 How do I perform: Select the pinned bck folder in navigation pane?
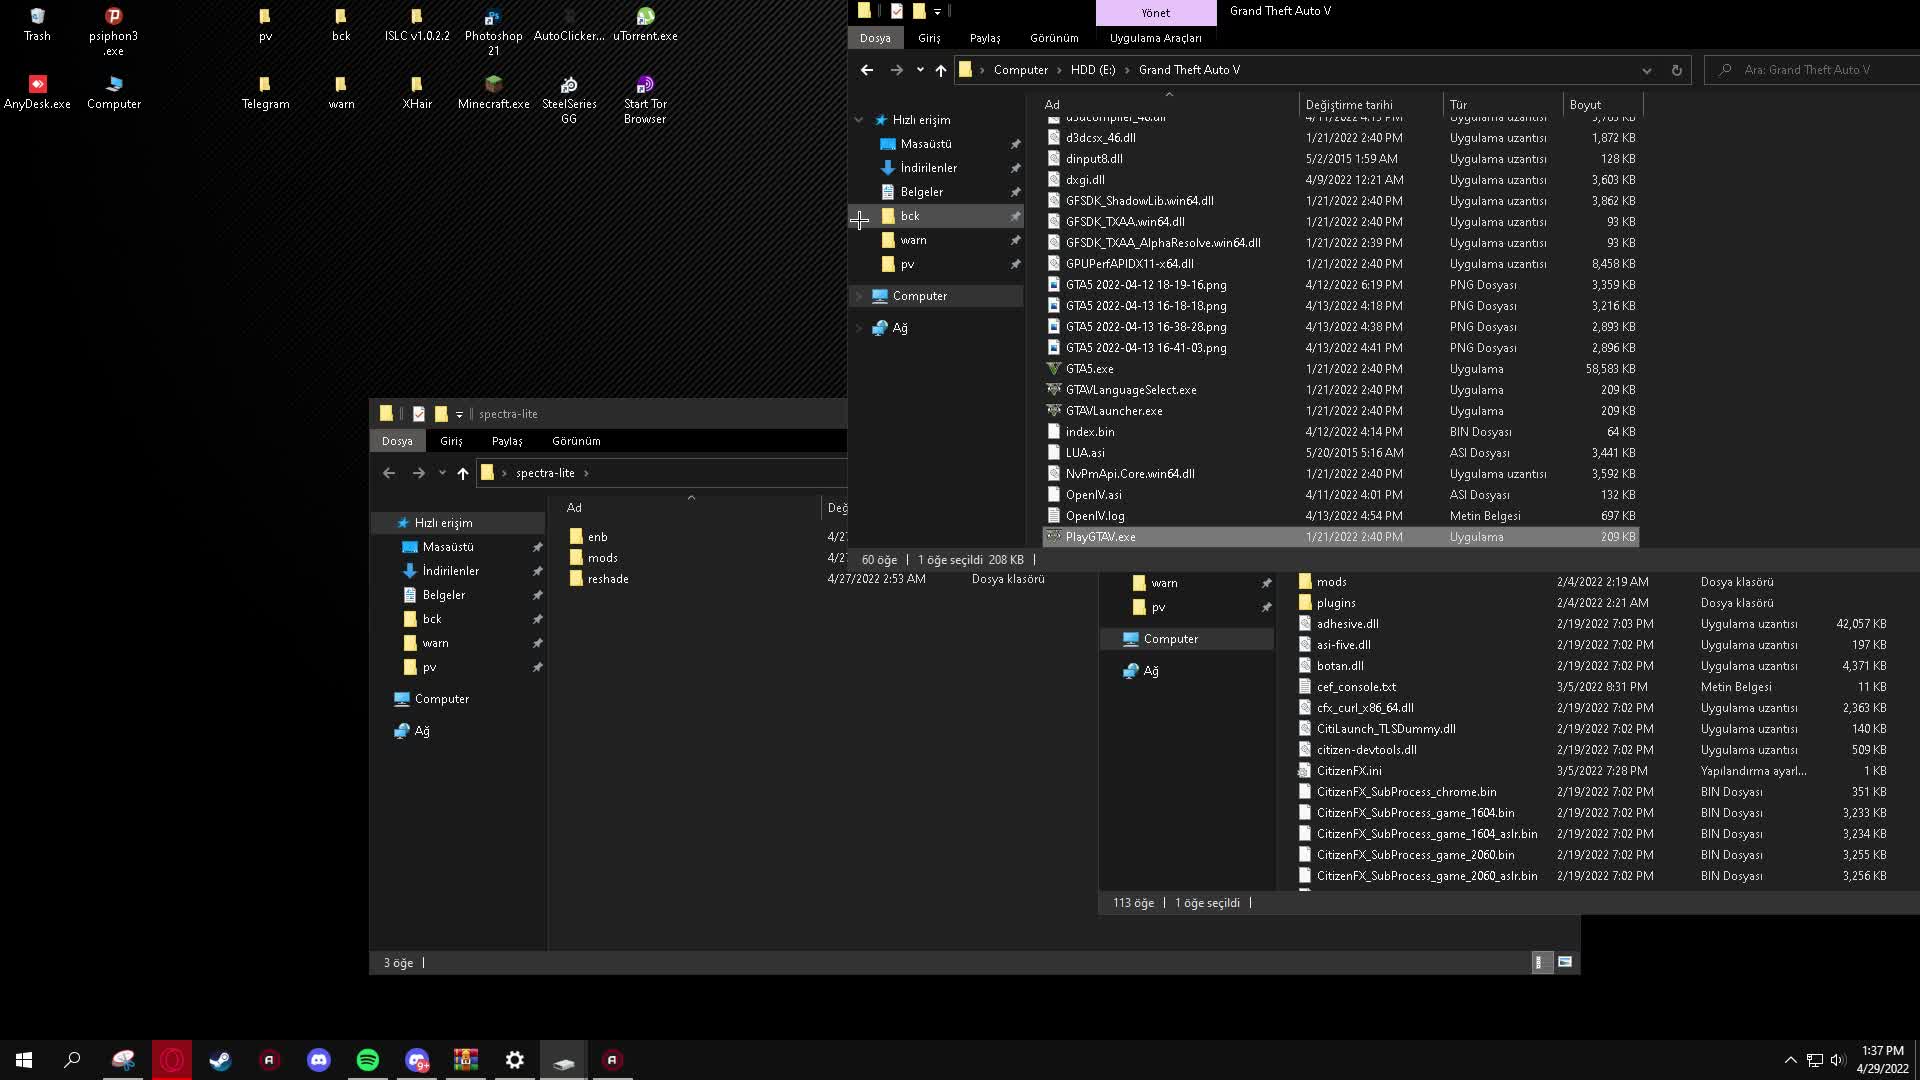tap(909, 216)
